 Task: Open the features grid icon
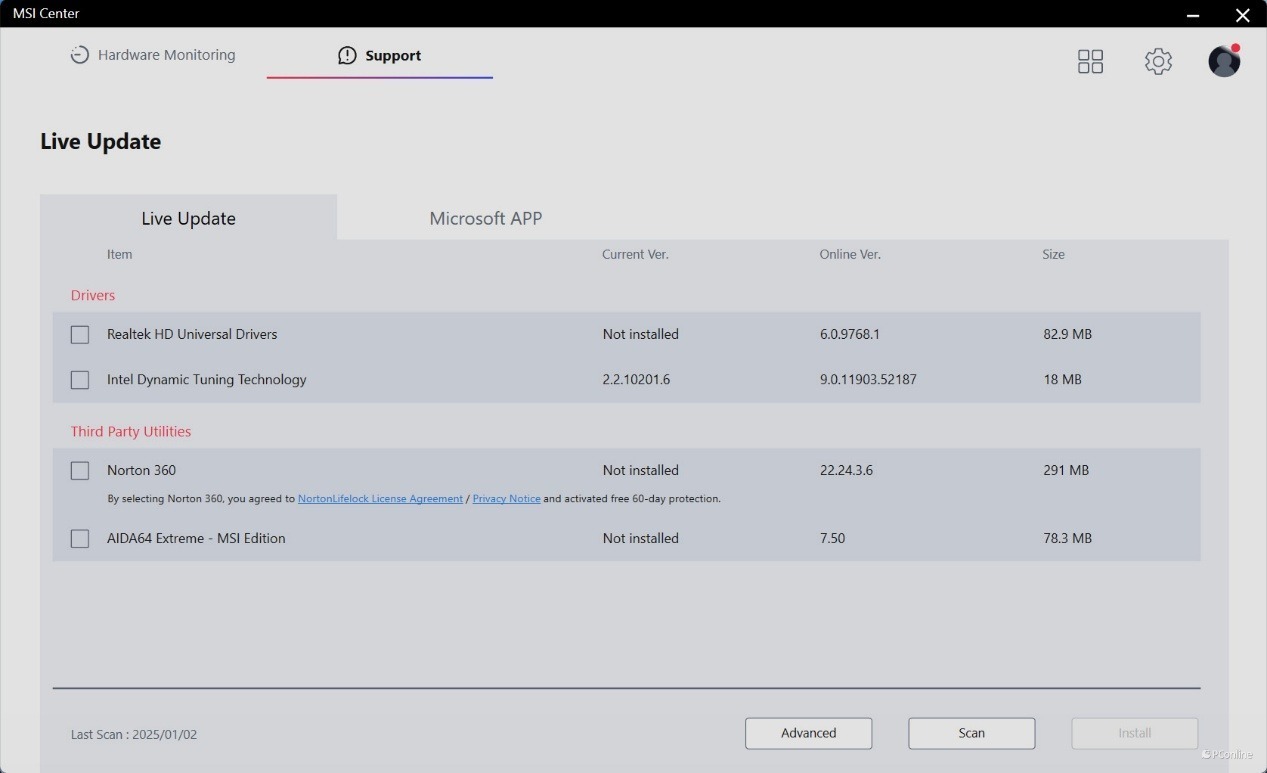(x=1090, y=61)
